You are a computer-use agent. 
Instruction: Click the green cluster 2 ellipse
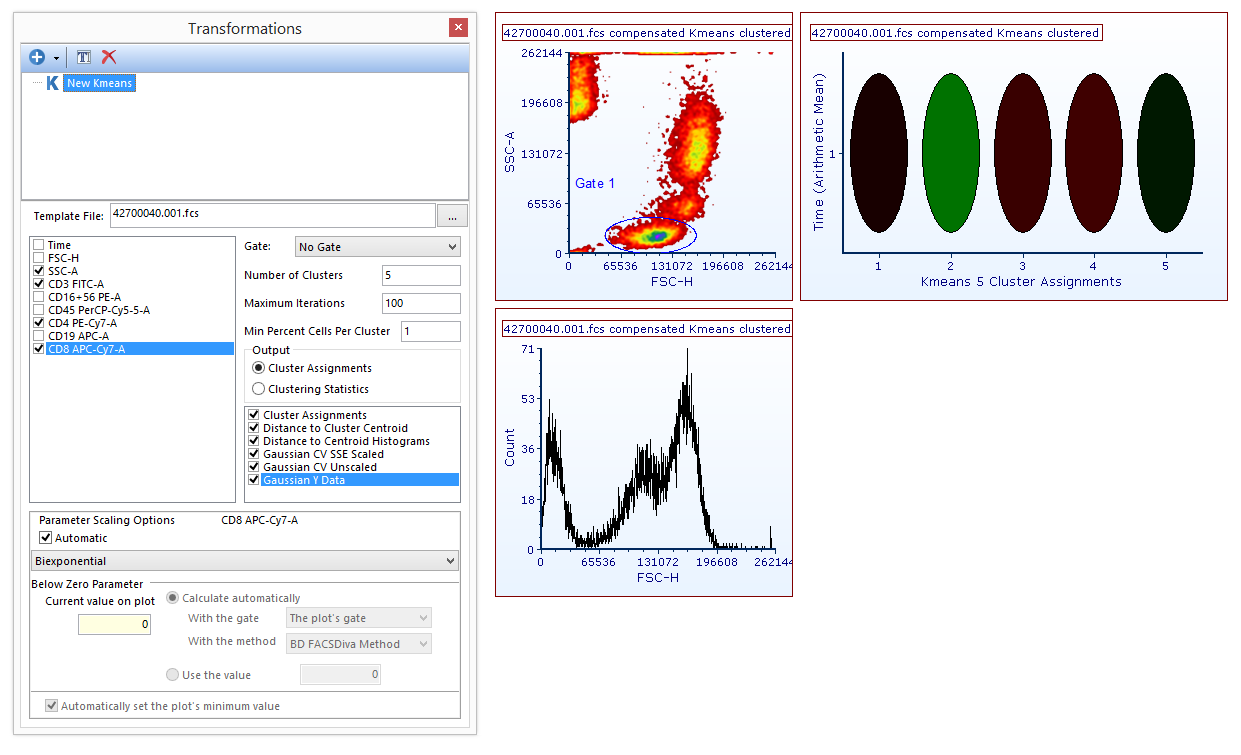pyautogui.click(x=950, y=153)
